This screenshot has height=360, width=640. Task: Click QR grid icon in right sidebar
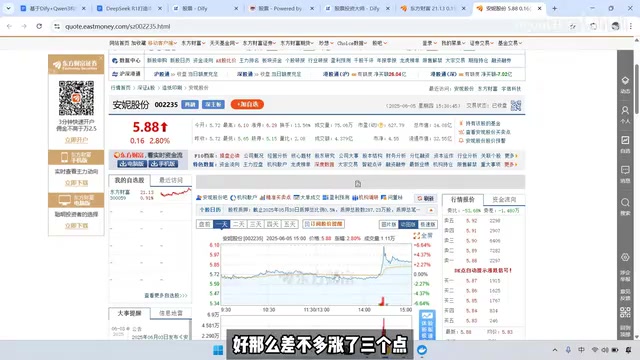(625, 312)
